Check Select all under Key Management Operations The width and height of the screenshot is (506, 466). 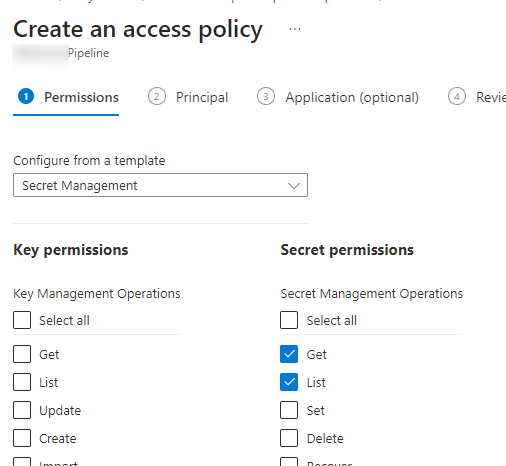point(22,320)
